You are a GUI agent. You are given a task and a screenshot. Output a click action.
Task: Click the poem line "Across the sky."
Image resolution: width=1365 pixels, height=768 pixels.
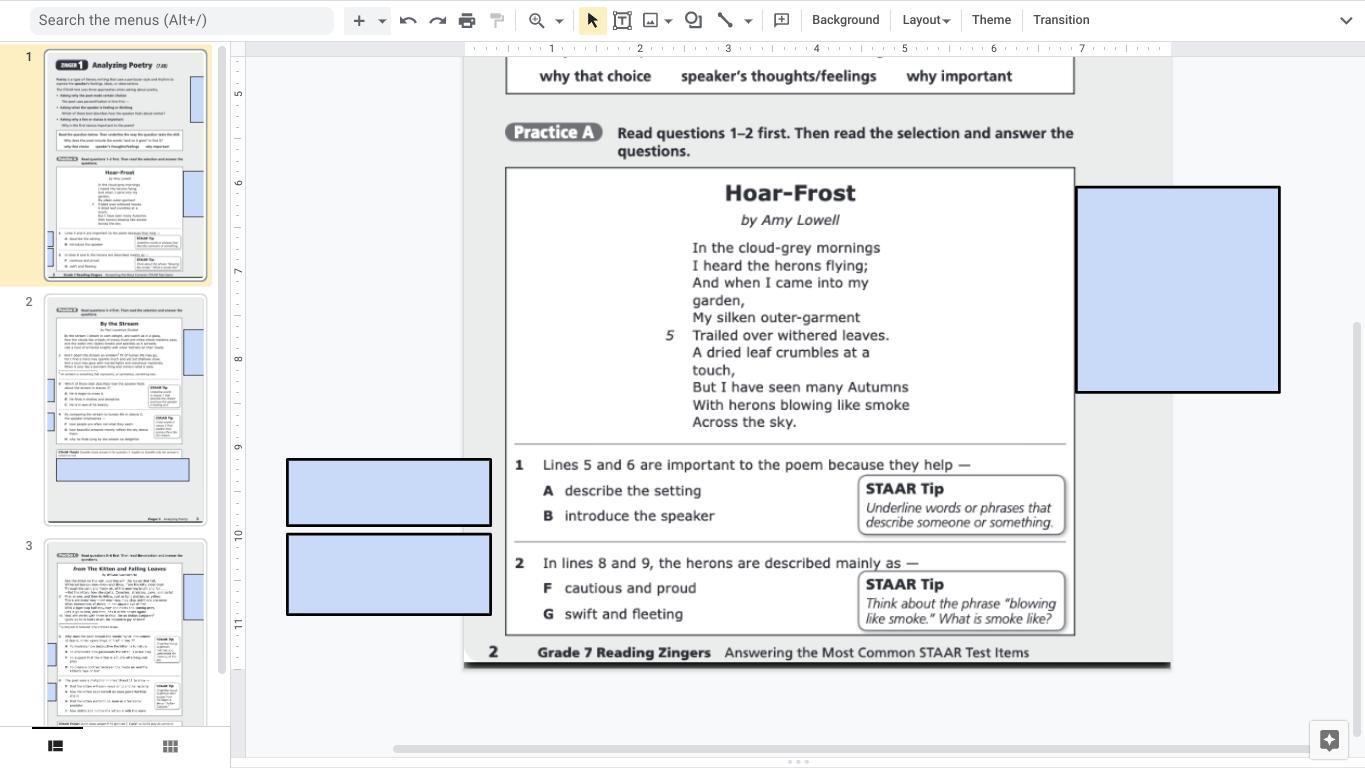744,422
